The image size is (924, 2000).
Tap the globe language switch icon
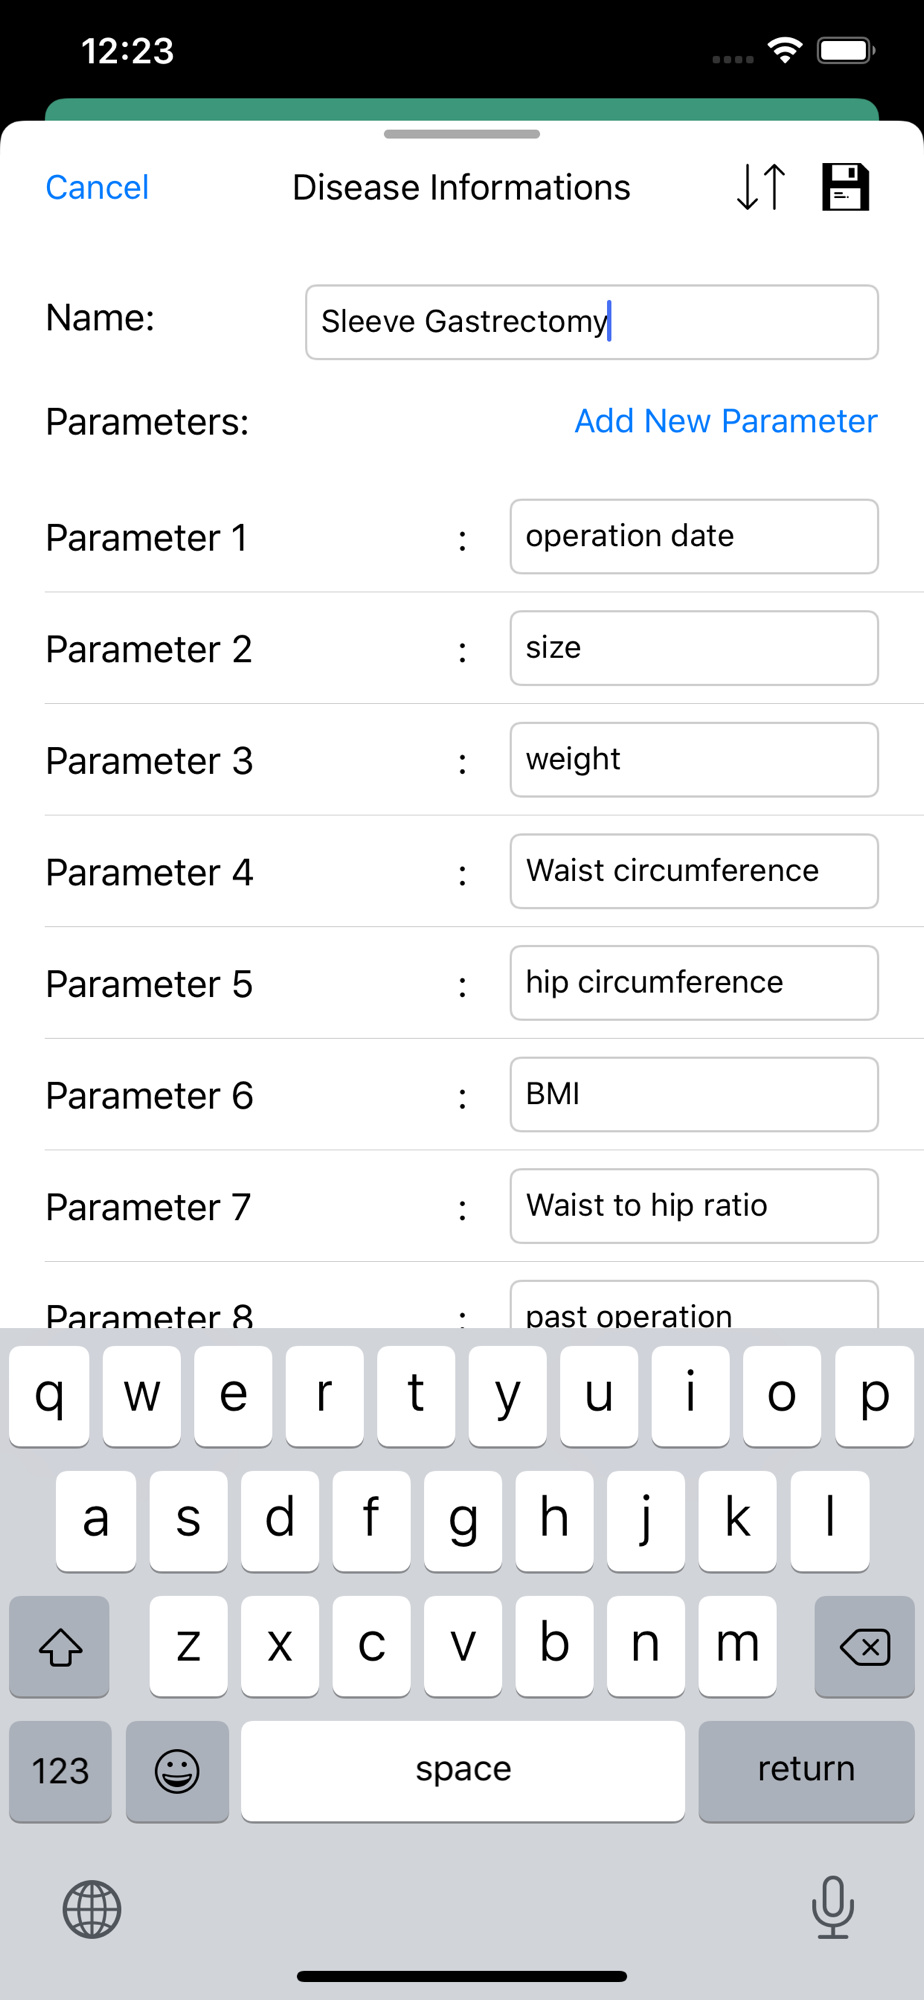click(x=92, y=1909)
